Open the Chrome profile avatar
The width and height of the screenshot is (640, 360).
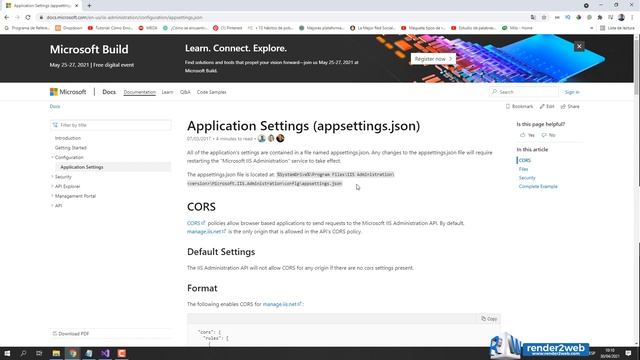coord(621,18)
